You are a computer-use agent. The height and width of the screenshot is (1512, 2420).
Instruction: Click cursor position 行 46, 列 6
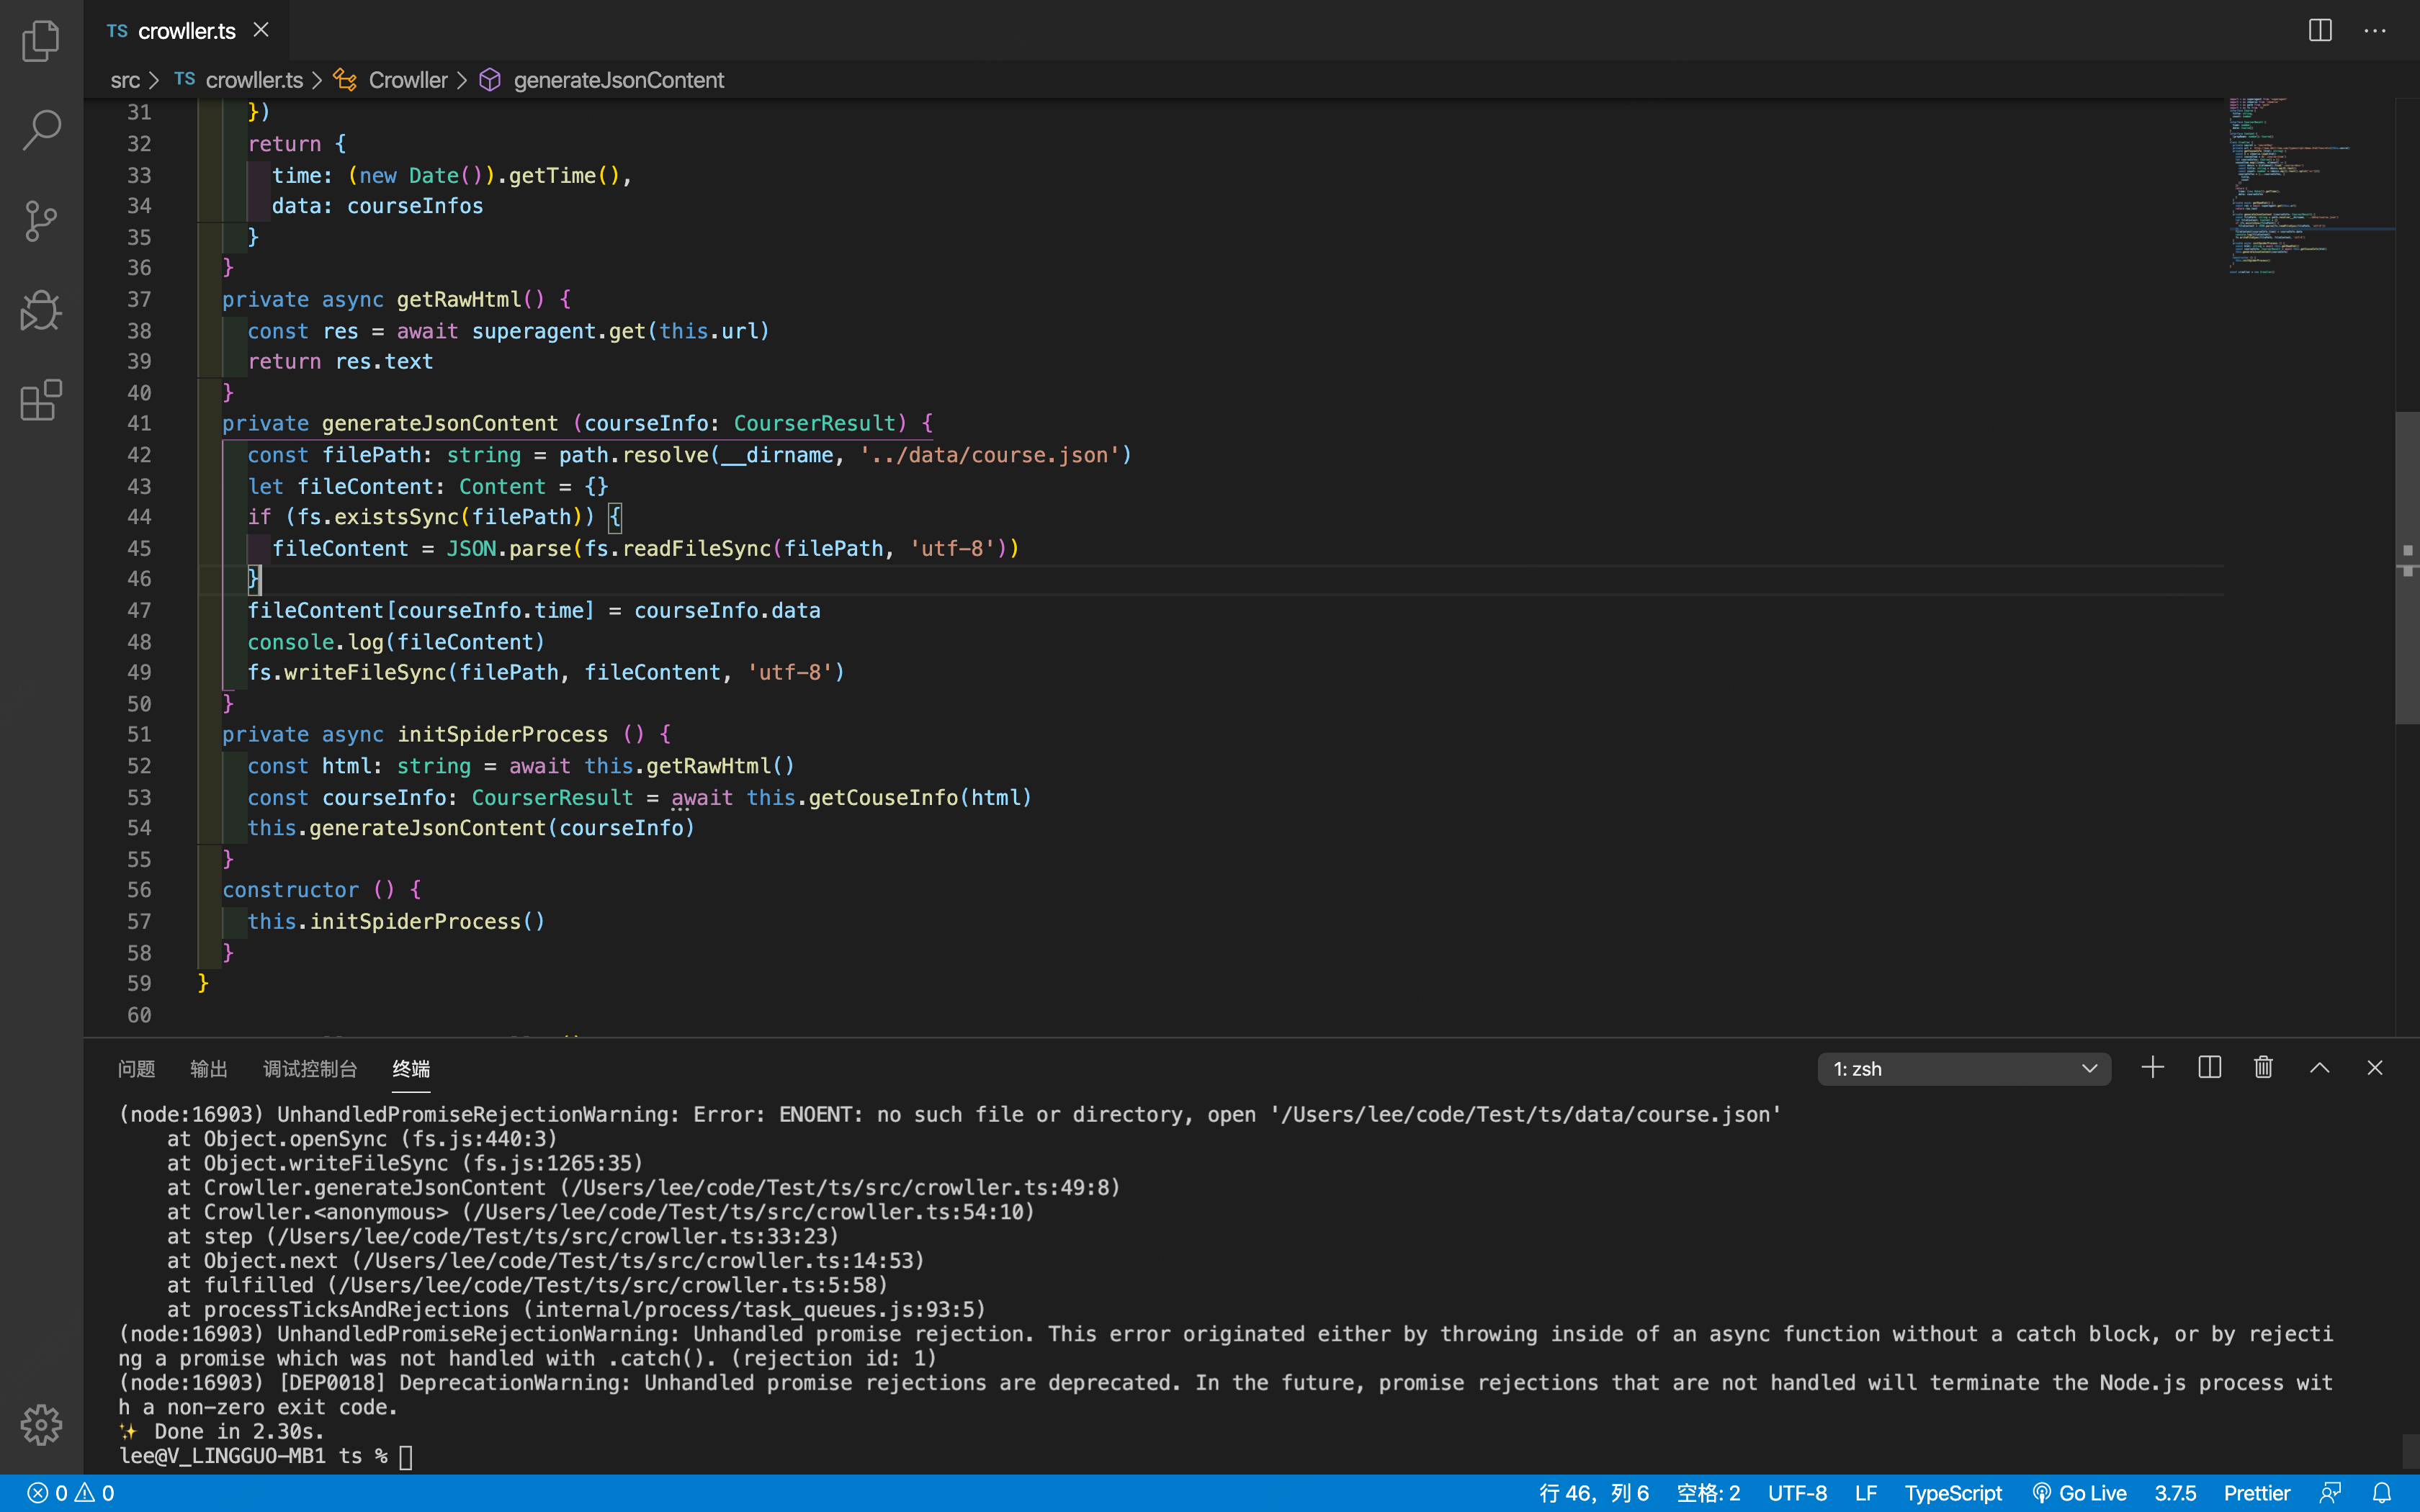pyautogui.click(x=1594, y=1493)
